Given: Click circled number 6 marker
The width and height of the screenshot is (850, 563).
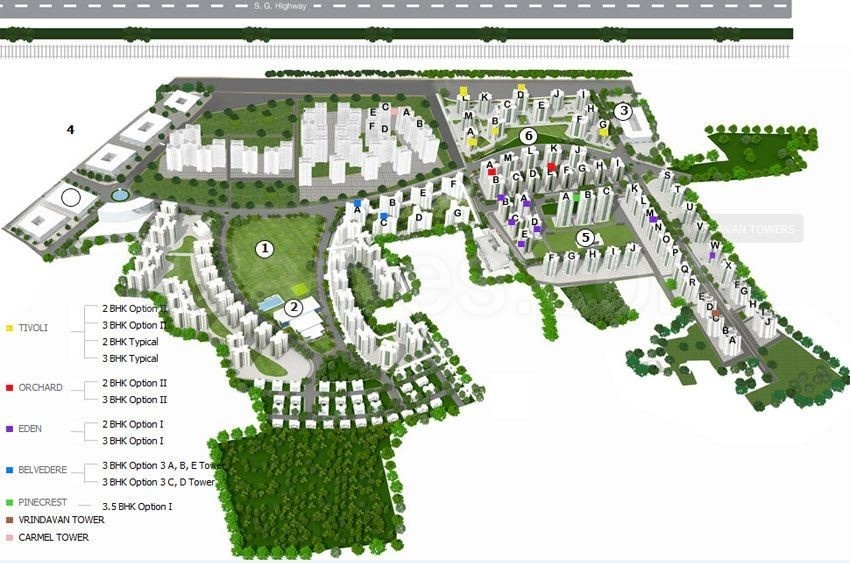Looking at the screenshot, I should [529, 136].
